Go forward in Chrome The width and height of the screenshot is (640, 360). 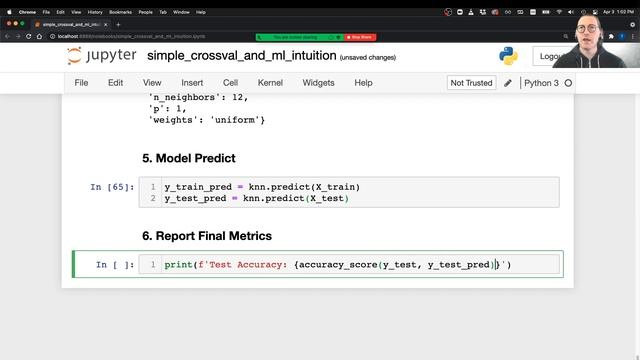18,36
